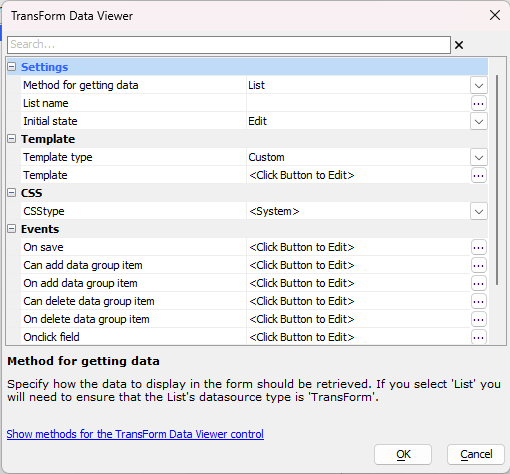
Task: Collapse the Template section
Action: (x=12, y=139)
